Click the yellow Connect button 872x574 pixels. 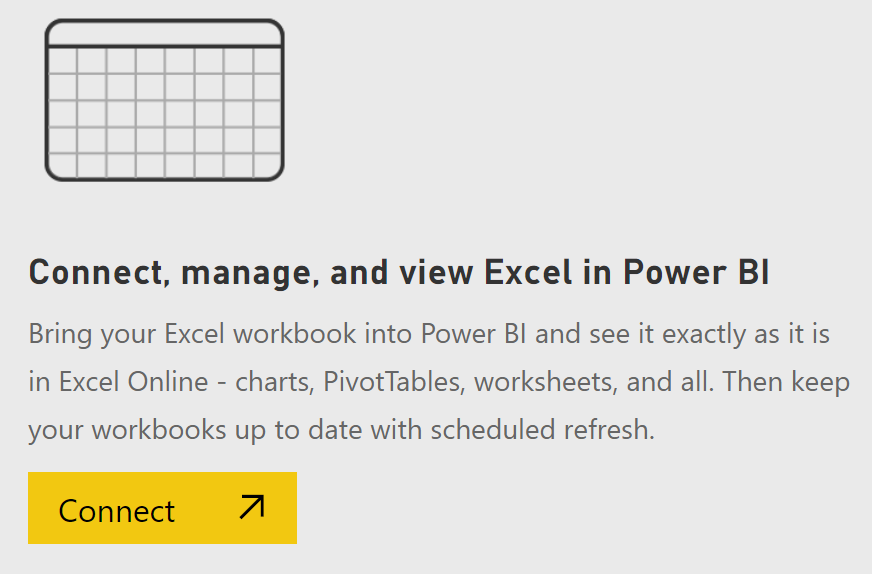[162, 508]
